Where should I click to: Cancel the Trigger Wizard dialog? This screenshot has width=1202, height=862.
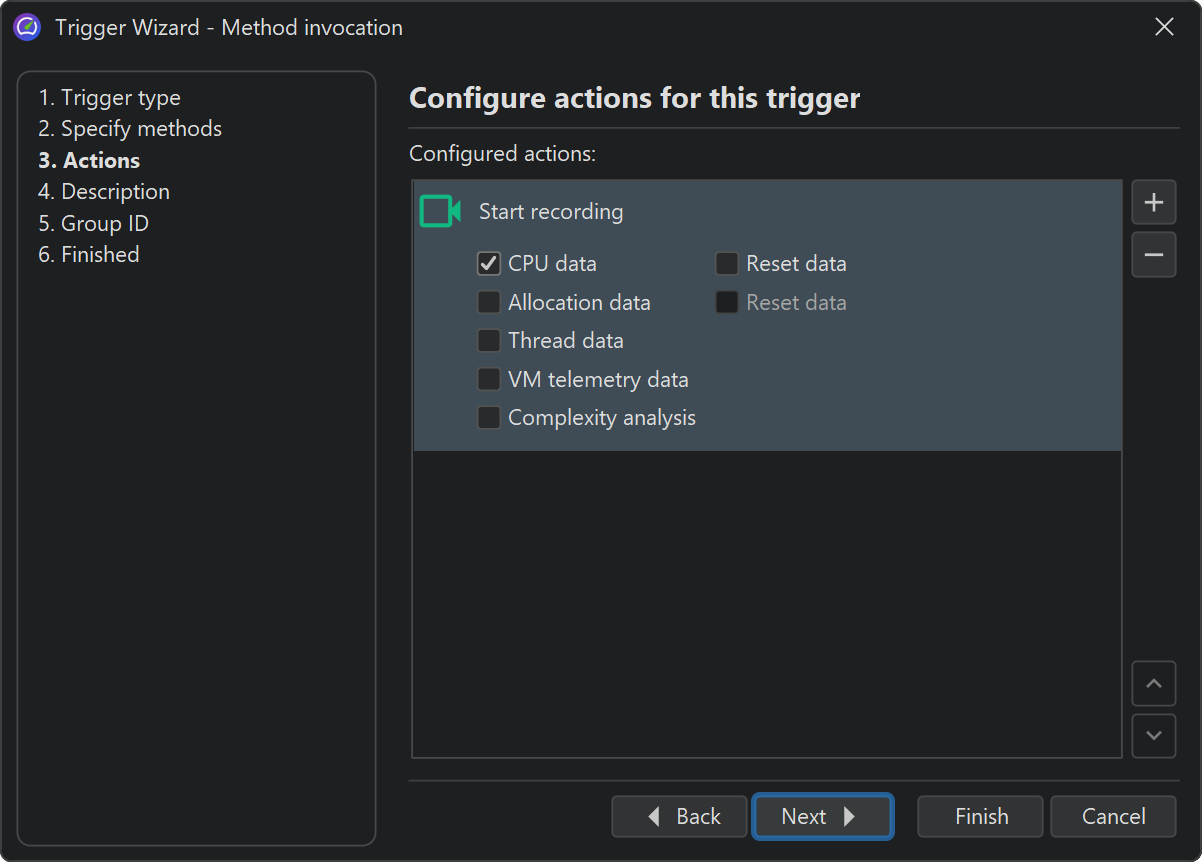1113,817
